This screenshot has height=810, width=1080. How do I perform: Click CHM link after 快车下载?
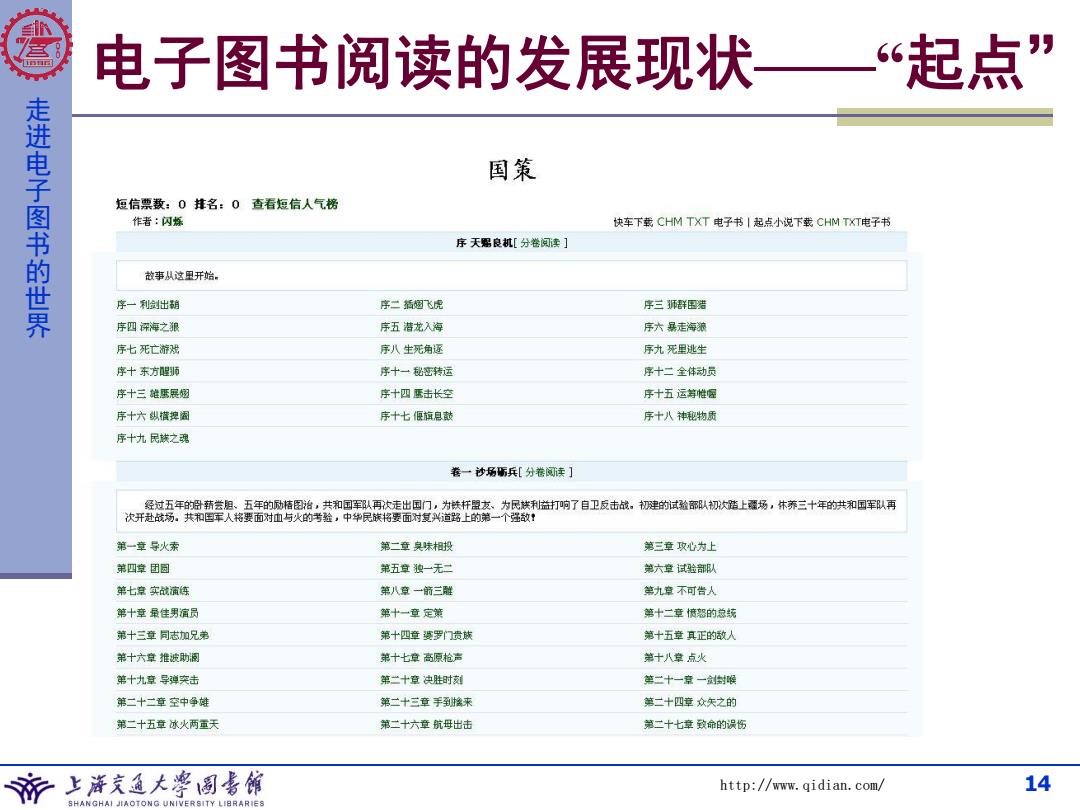(669, 222)
